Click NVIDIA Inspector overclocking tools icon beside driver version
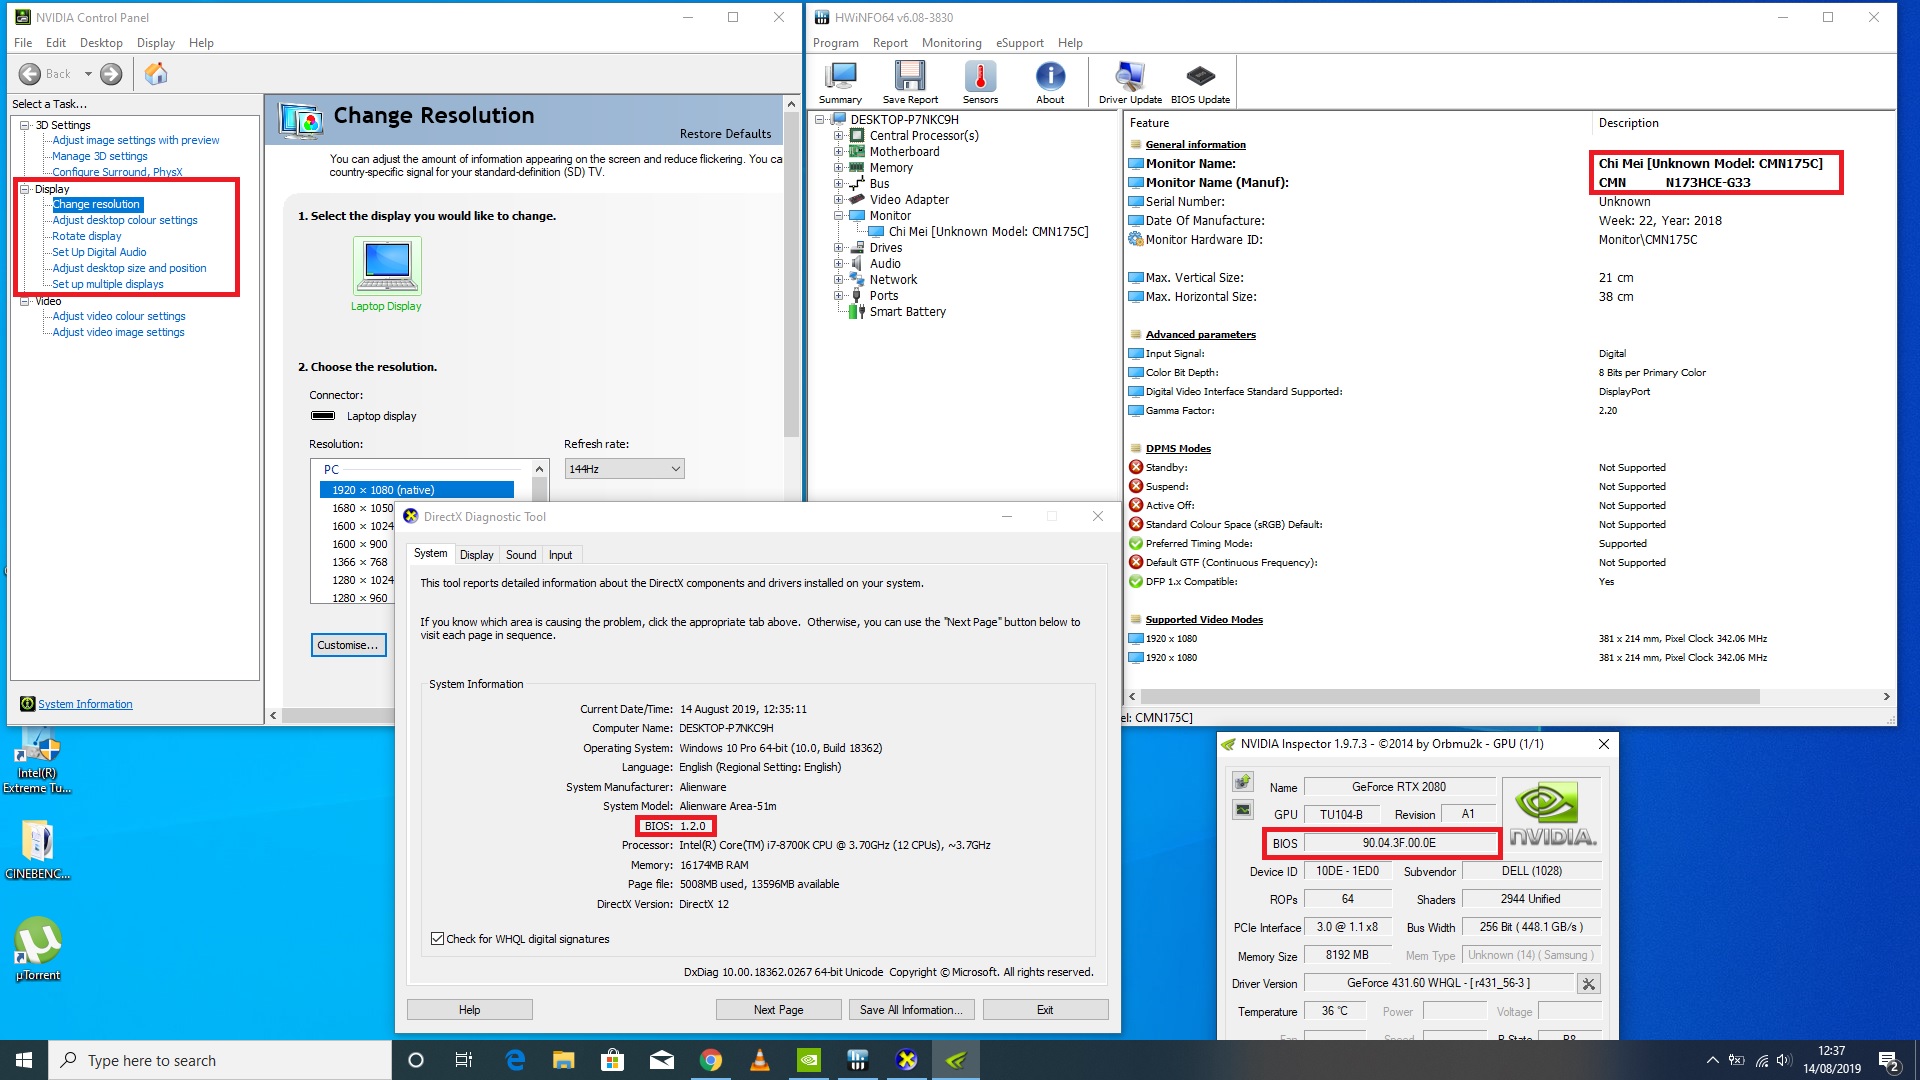Viewport: 1920px width, 1080px height. pyautogui.click(x=1588, y=984)
